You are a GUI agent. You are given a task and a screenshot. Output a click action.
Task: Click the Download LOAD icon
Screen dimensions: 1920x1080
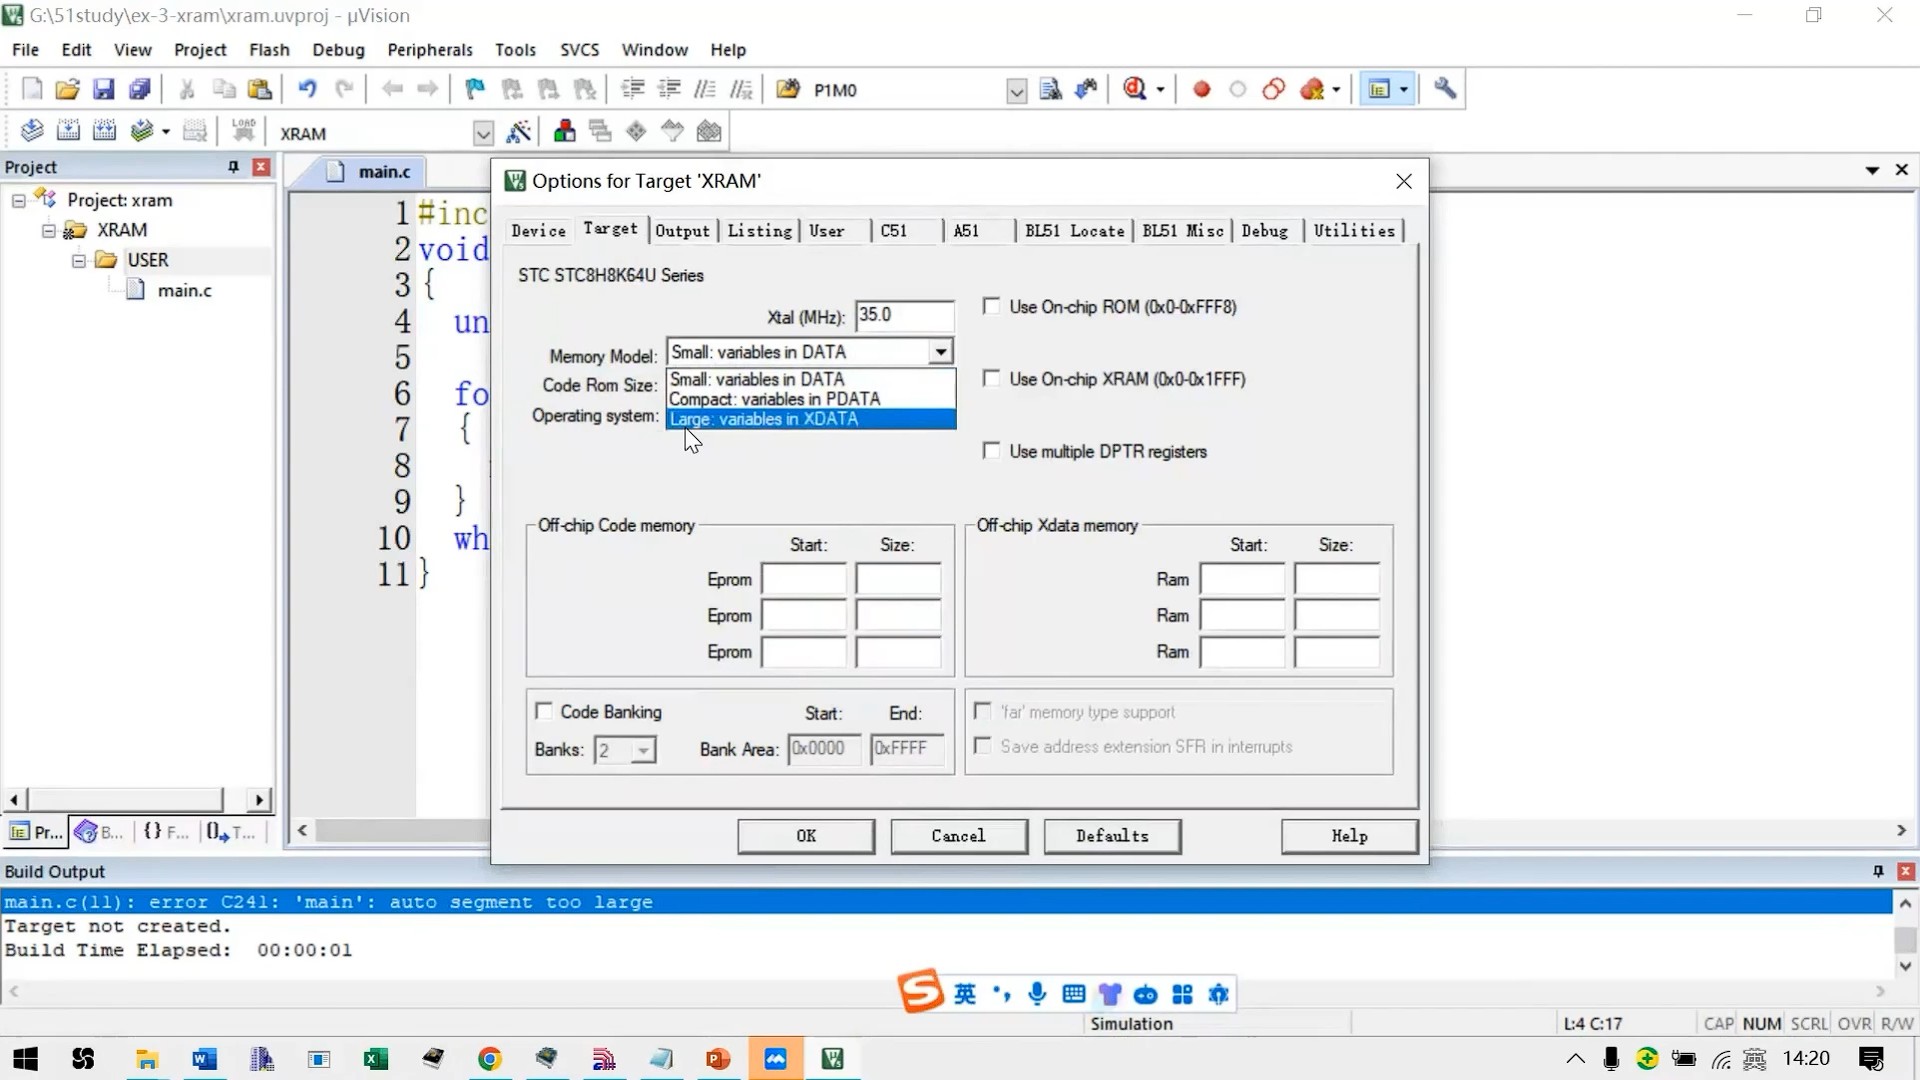click(x=243, y=131)
